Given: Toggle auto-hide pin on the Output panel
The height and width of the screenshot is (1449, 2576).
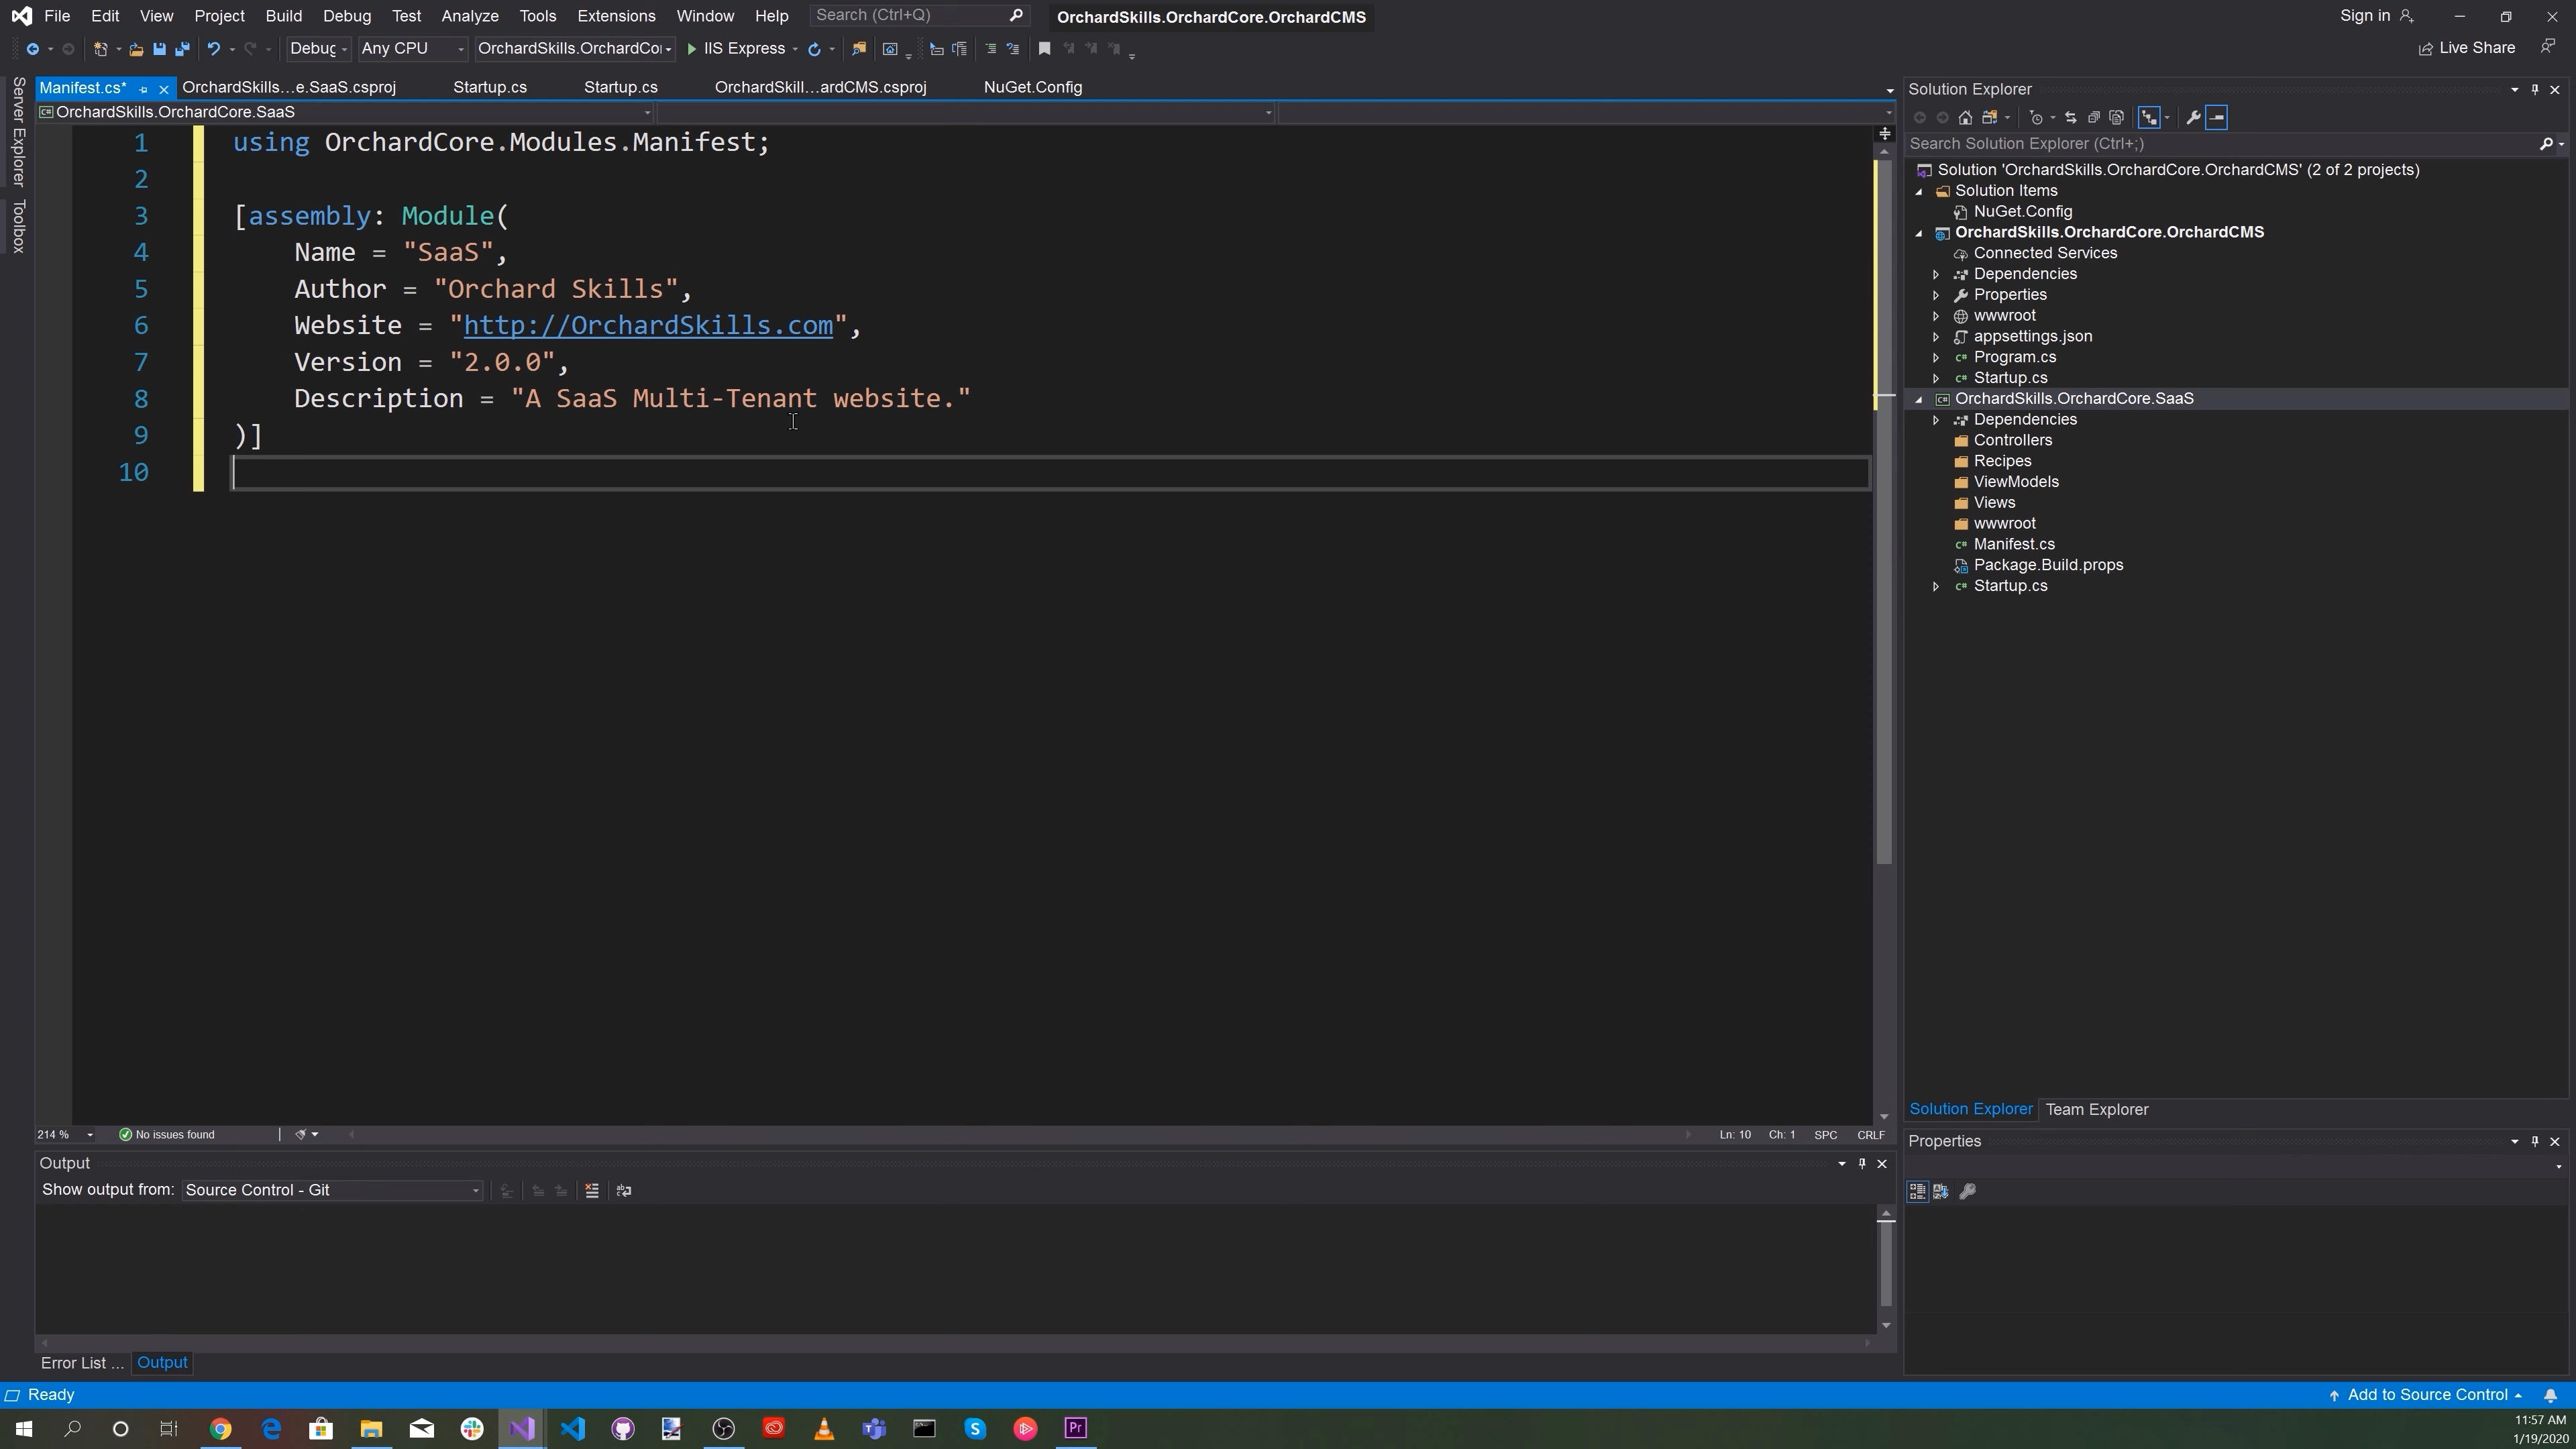Looking at the screenshot, I should click(x=1862, y=1164).
